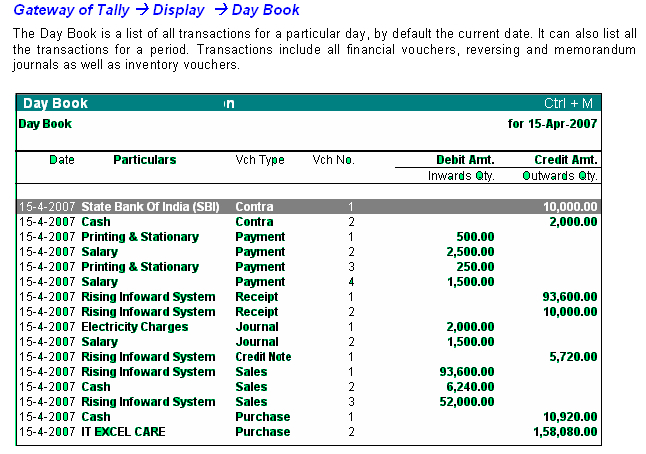Click the Credit Amt. column header
The height and width of the screenshot is (454, 646).
(x=566, y=160)
